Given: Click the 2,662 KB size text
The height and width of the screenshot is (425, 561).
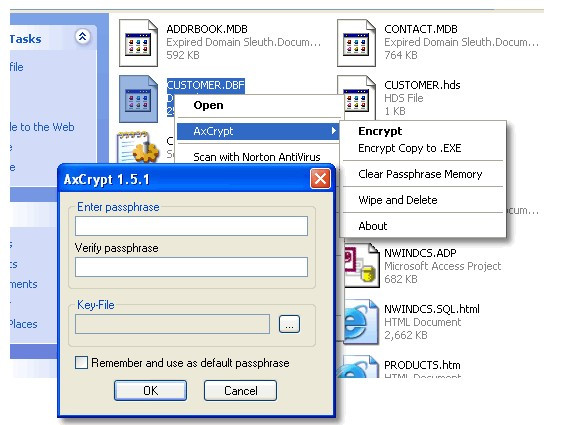Looking at the screenshot, I should pos(406,335).
